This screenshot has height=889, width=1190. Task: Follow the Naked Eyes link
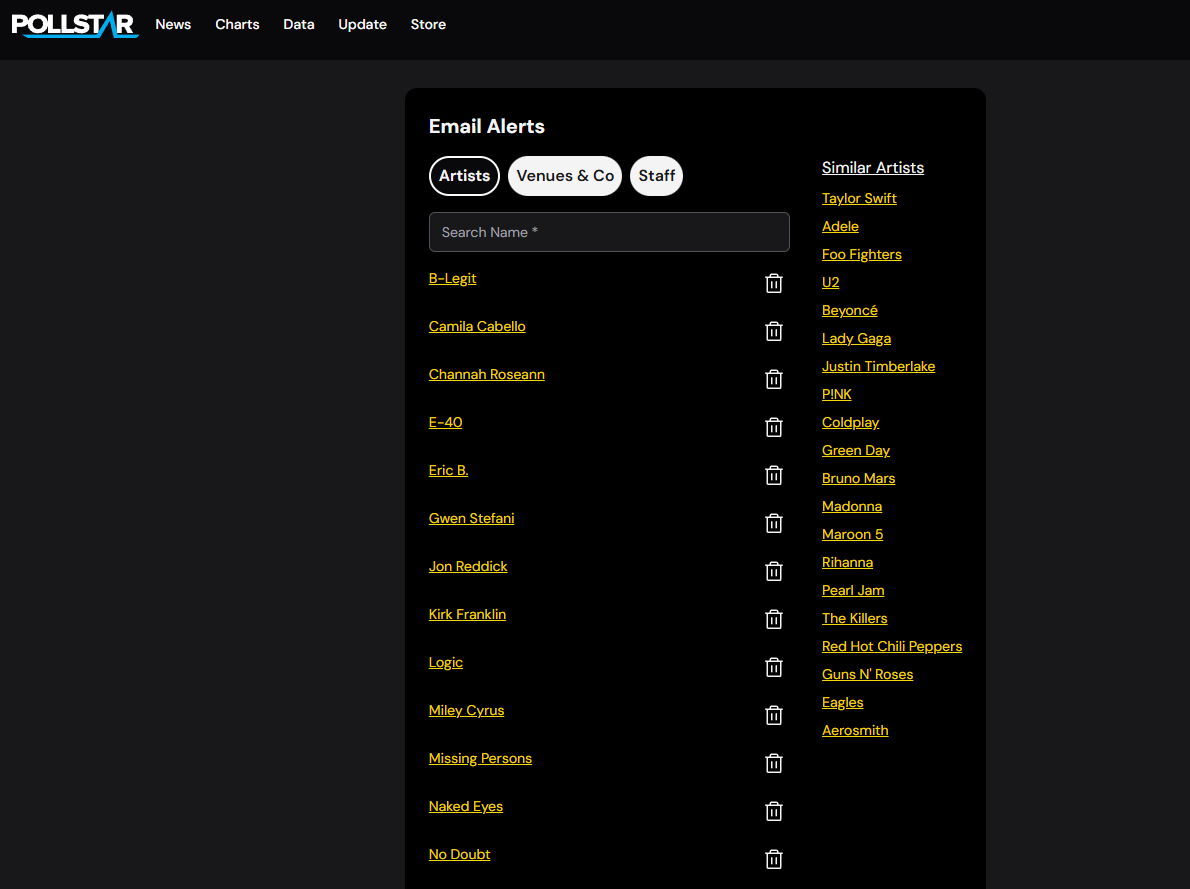click(x=466, y=806)
